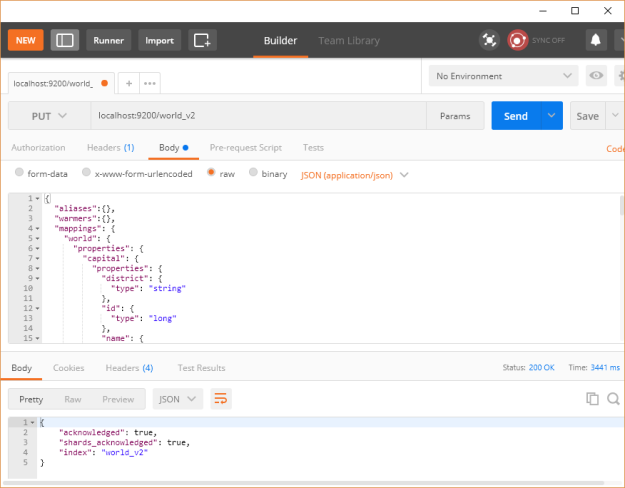Click the "long" value in the body editor
The image size is (625, 488).
point(162,318)
